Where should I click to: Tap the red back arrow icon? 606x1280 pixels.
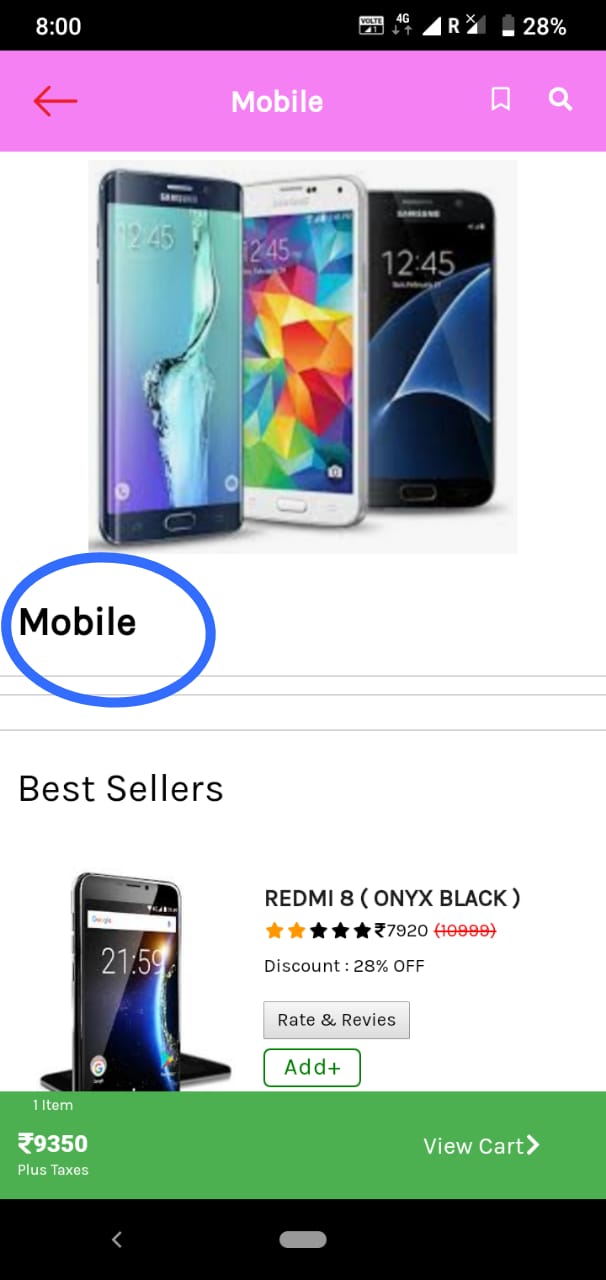click(x=55, y=101)
